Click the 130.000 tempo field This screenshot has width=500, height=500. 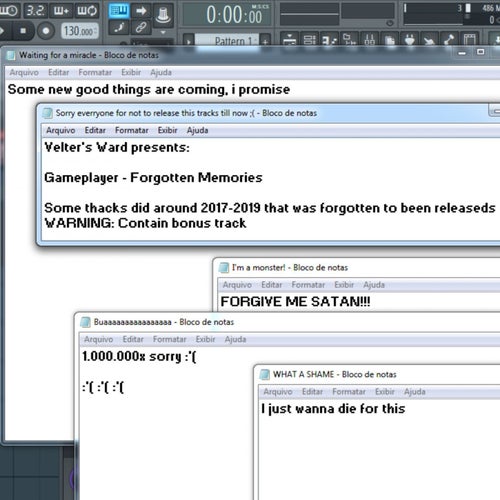(x=80, y=31)
